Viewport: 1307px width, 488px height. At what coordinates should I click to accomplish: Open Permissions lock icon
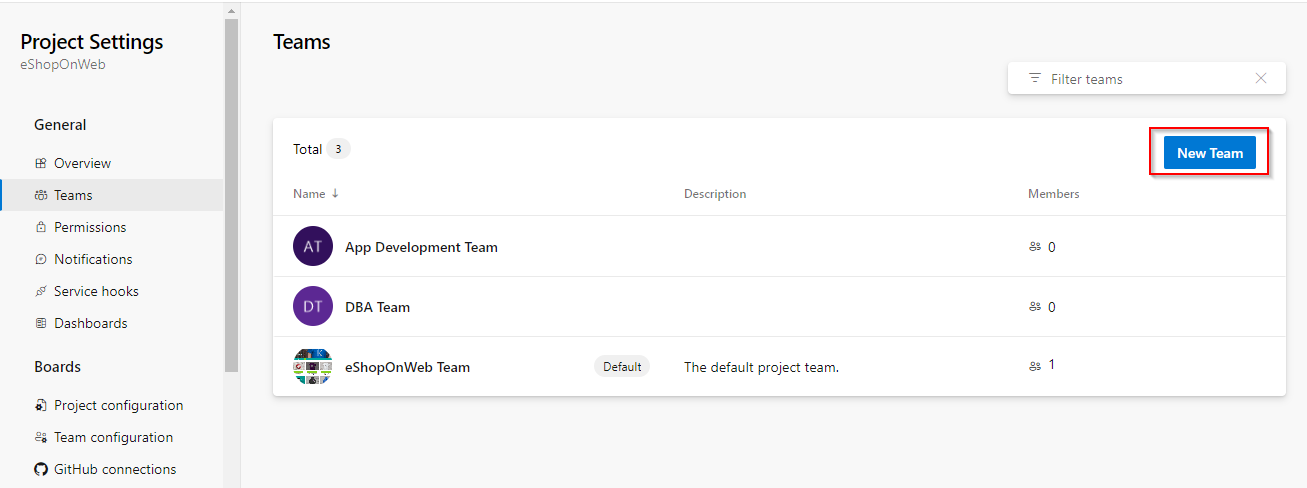(41, 227)
